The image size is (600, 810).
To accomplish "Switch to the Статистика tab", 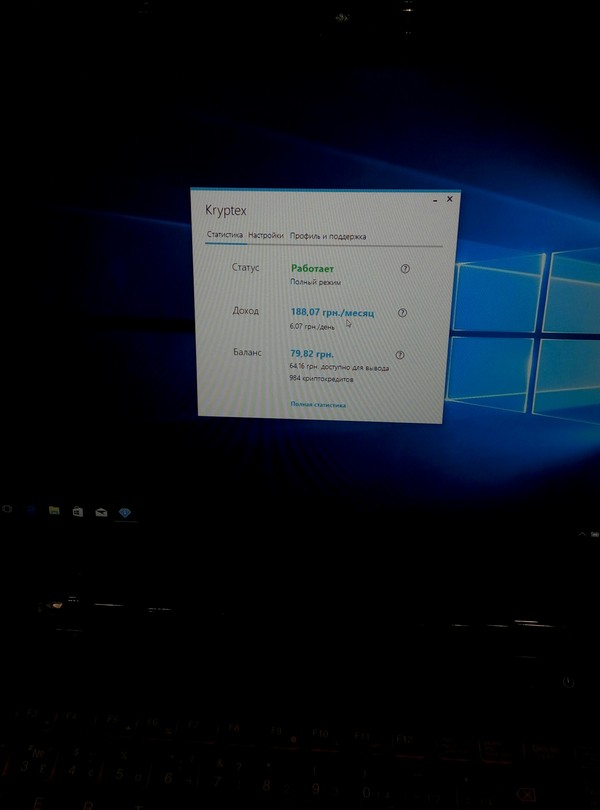I will [x=225, y=236].
